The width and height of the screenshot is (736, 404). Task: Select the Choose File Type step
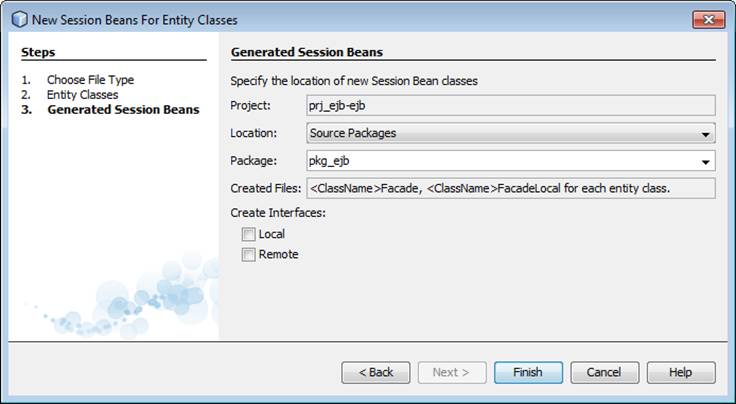(x=90, y=80)
